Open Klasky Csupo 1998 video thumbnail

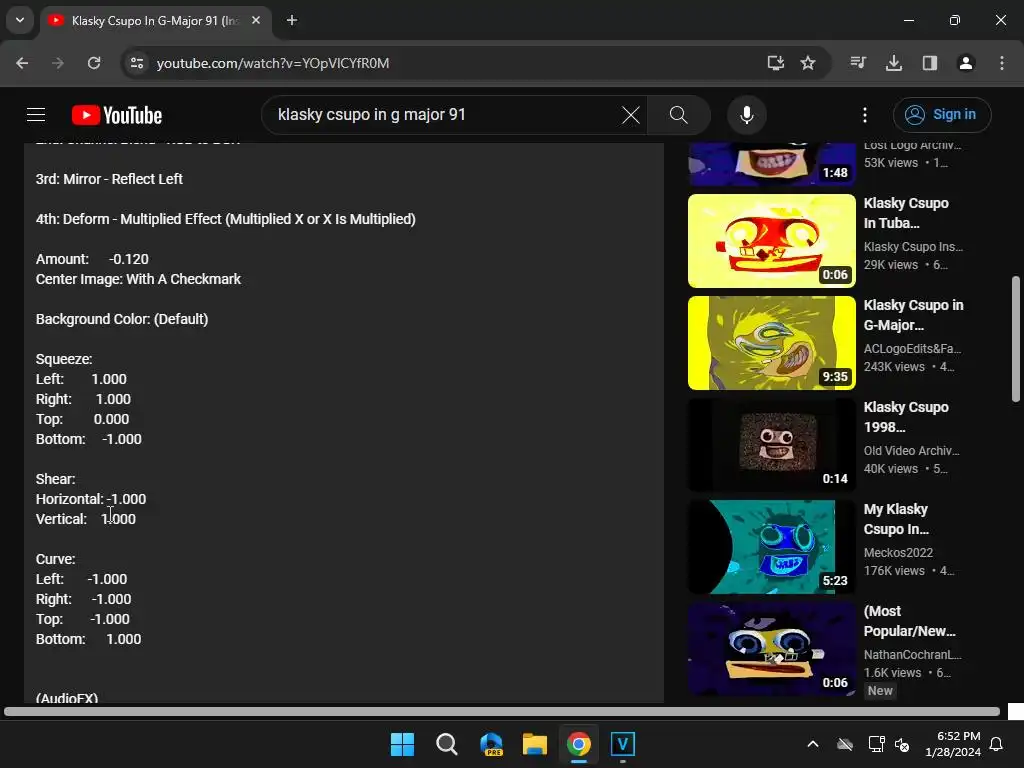[x=771, y=445]
